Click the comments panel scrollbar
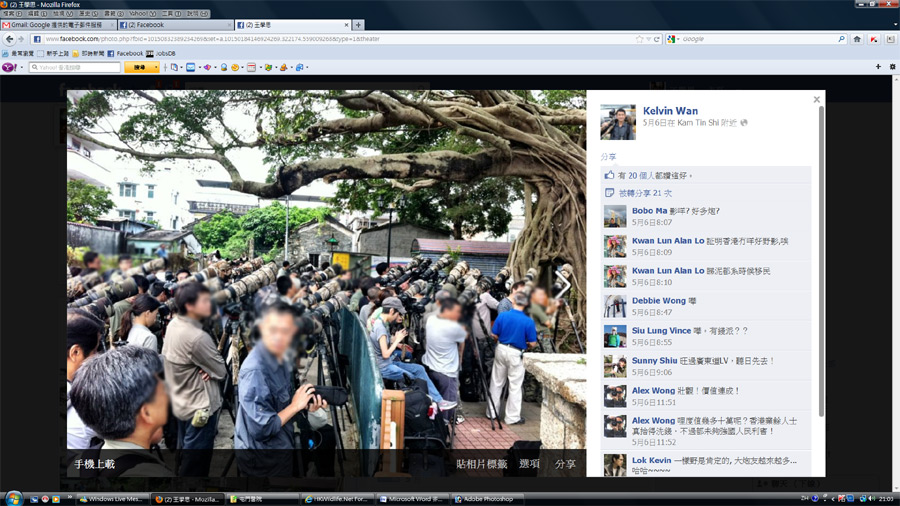900x506 pixels. coord(821,260)
